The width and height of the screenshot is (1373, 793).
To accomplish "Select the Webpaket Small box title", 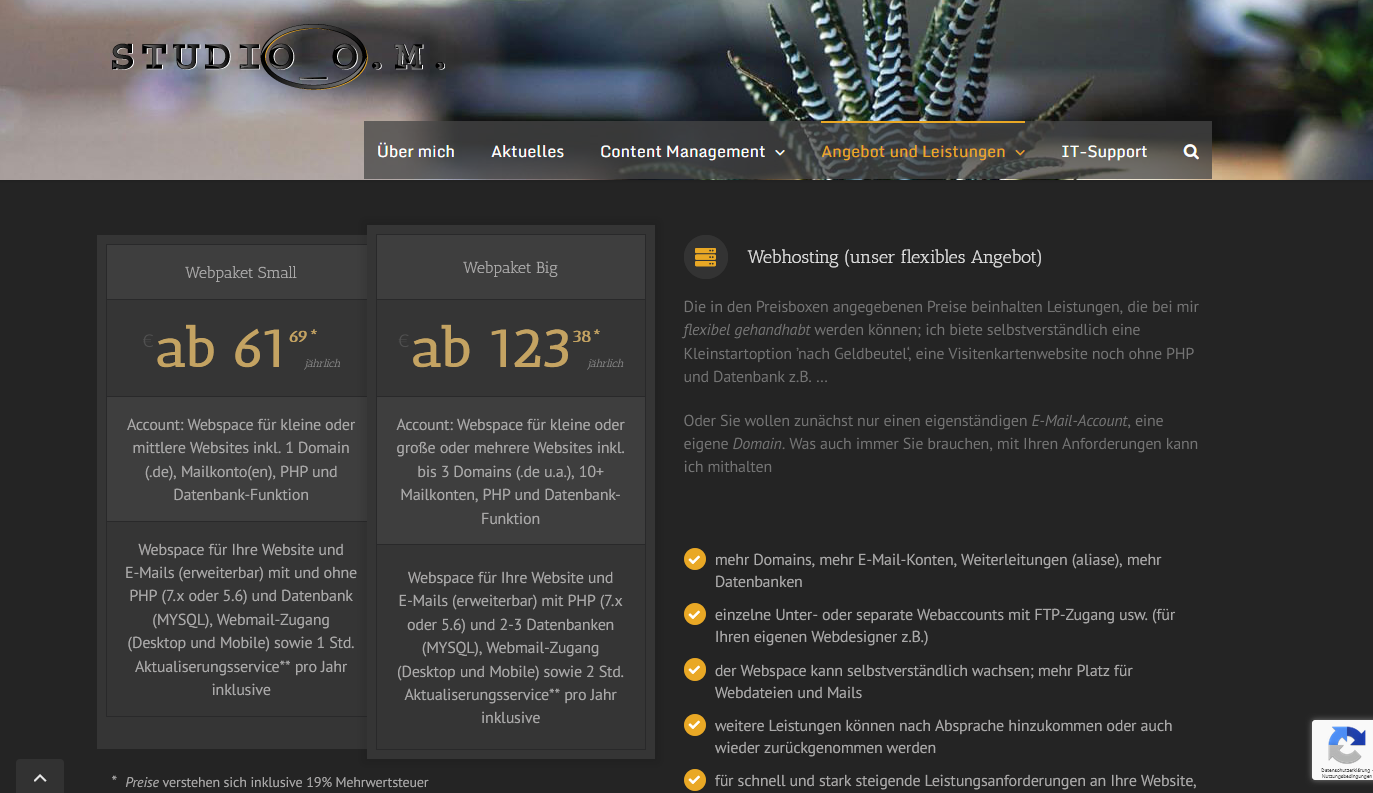I will (x=241, y=272).
